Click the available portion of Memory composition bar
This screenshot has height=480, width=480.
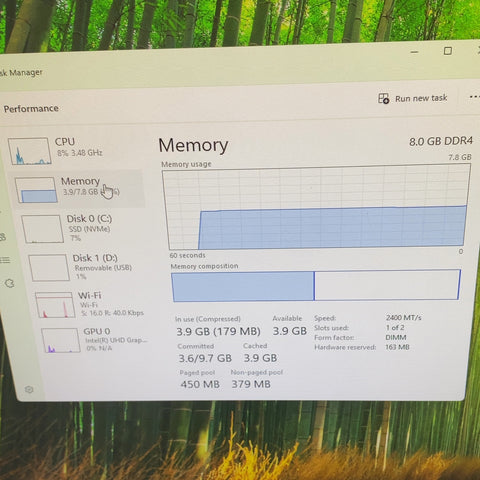(387, 285)
